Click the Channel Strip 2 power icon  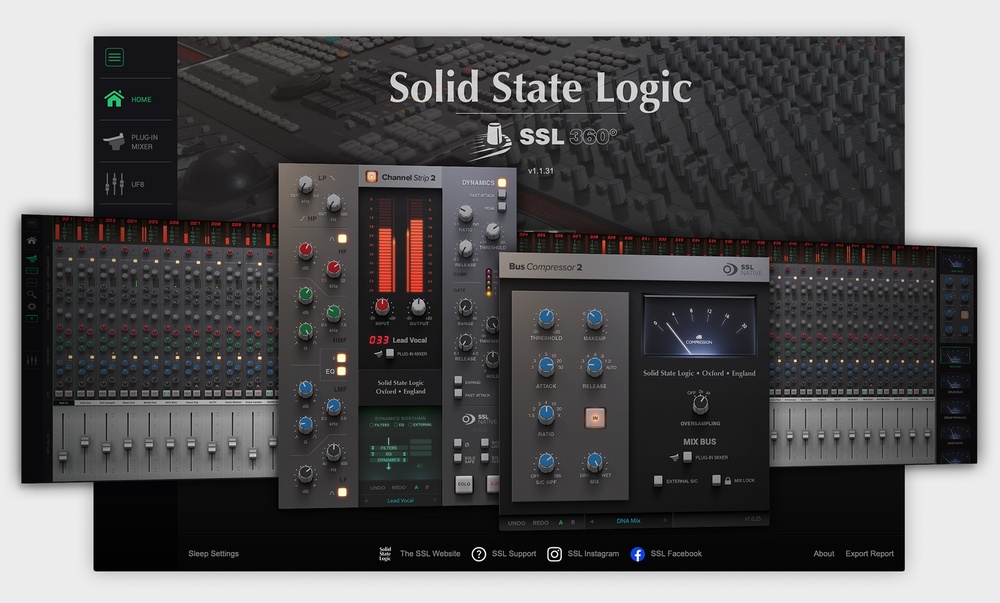tap(371, 177)
